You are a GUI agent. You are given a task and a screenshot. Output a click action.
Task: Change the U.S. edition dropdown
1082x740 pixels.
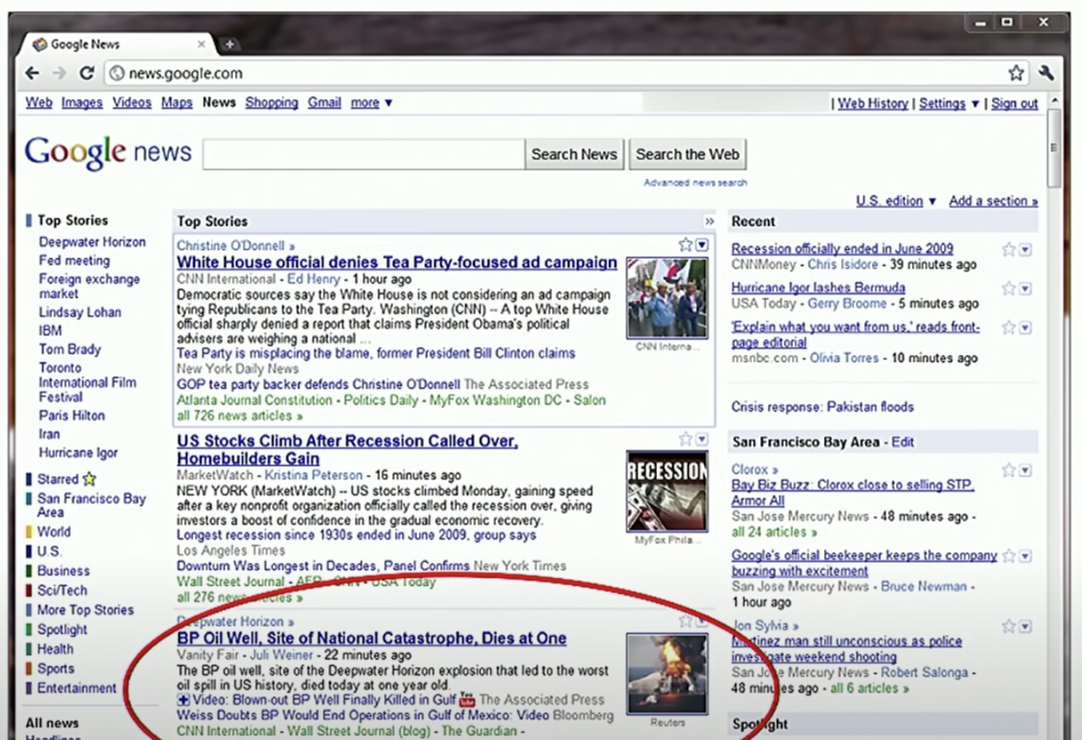pyautogui.click(x=896, y=201)
